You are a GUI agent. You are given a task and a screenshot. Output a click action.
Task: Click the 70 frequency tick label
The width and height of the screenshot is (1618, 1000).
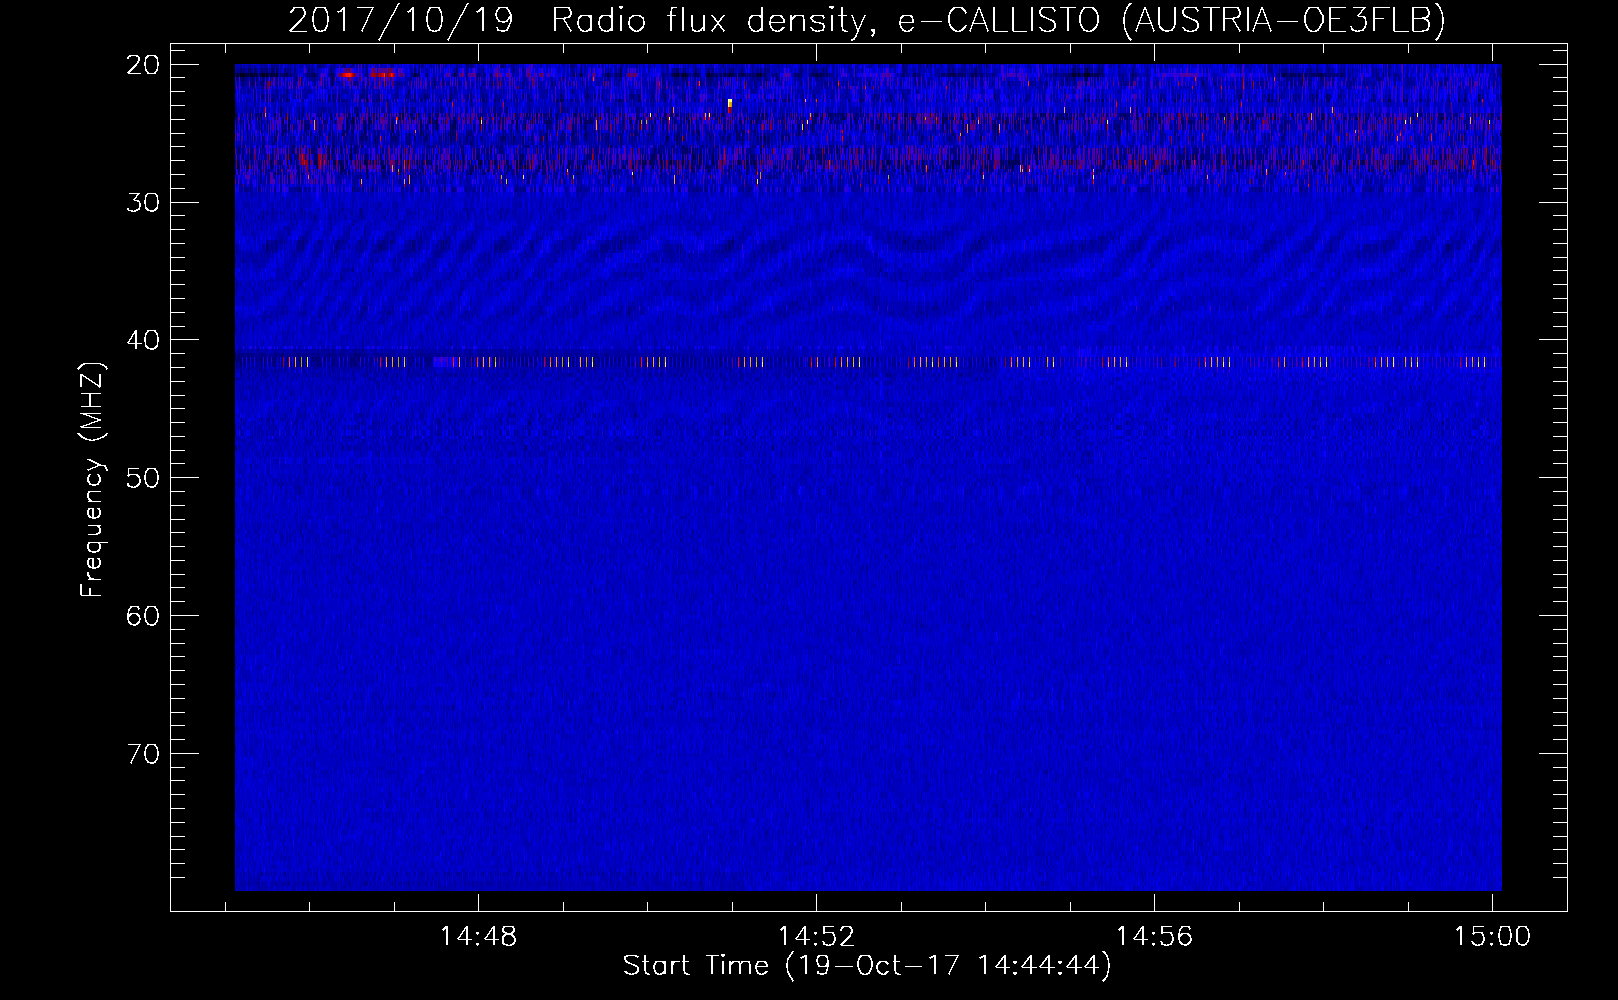point(143,753)
